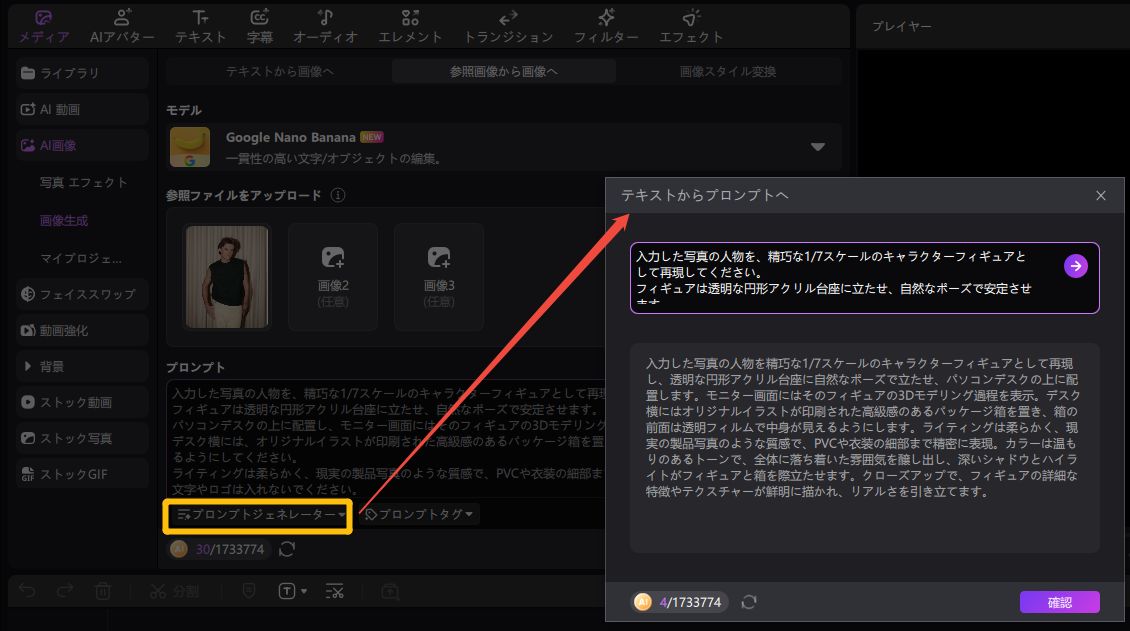Click the prompt input field in dialog
The height and width of the screenshot is (631, 1130).
point(845,277)
